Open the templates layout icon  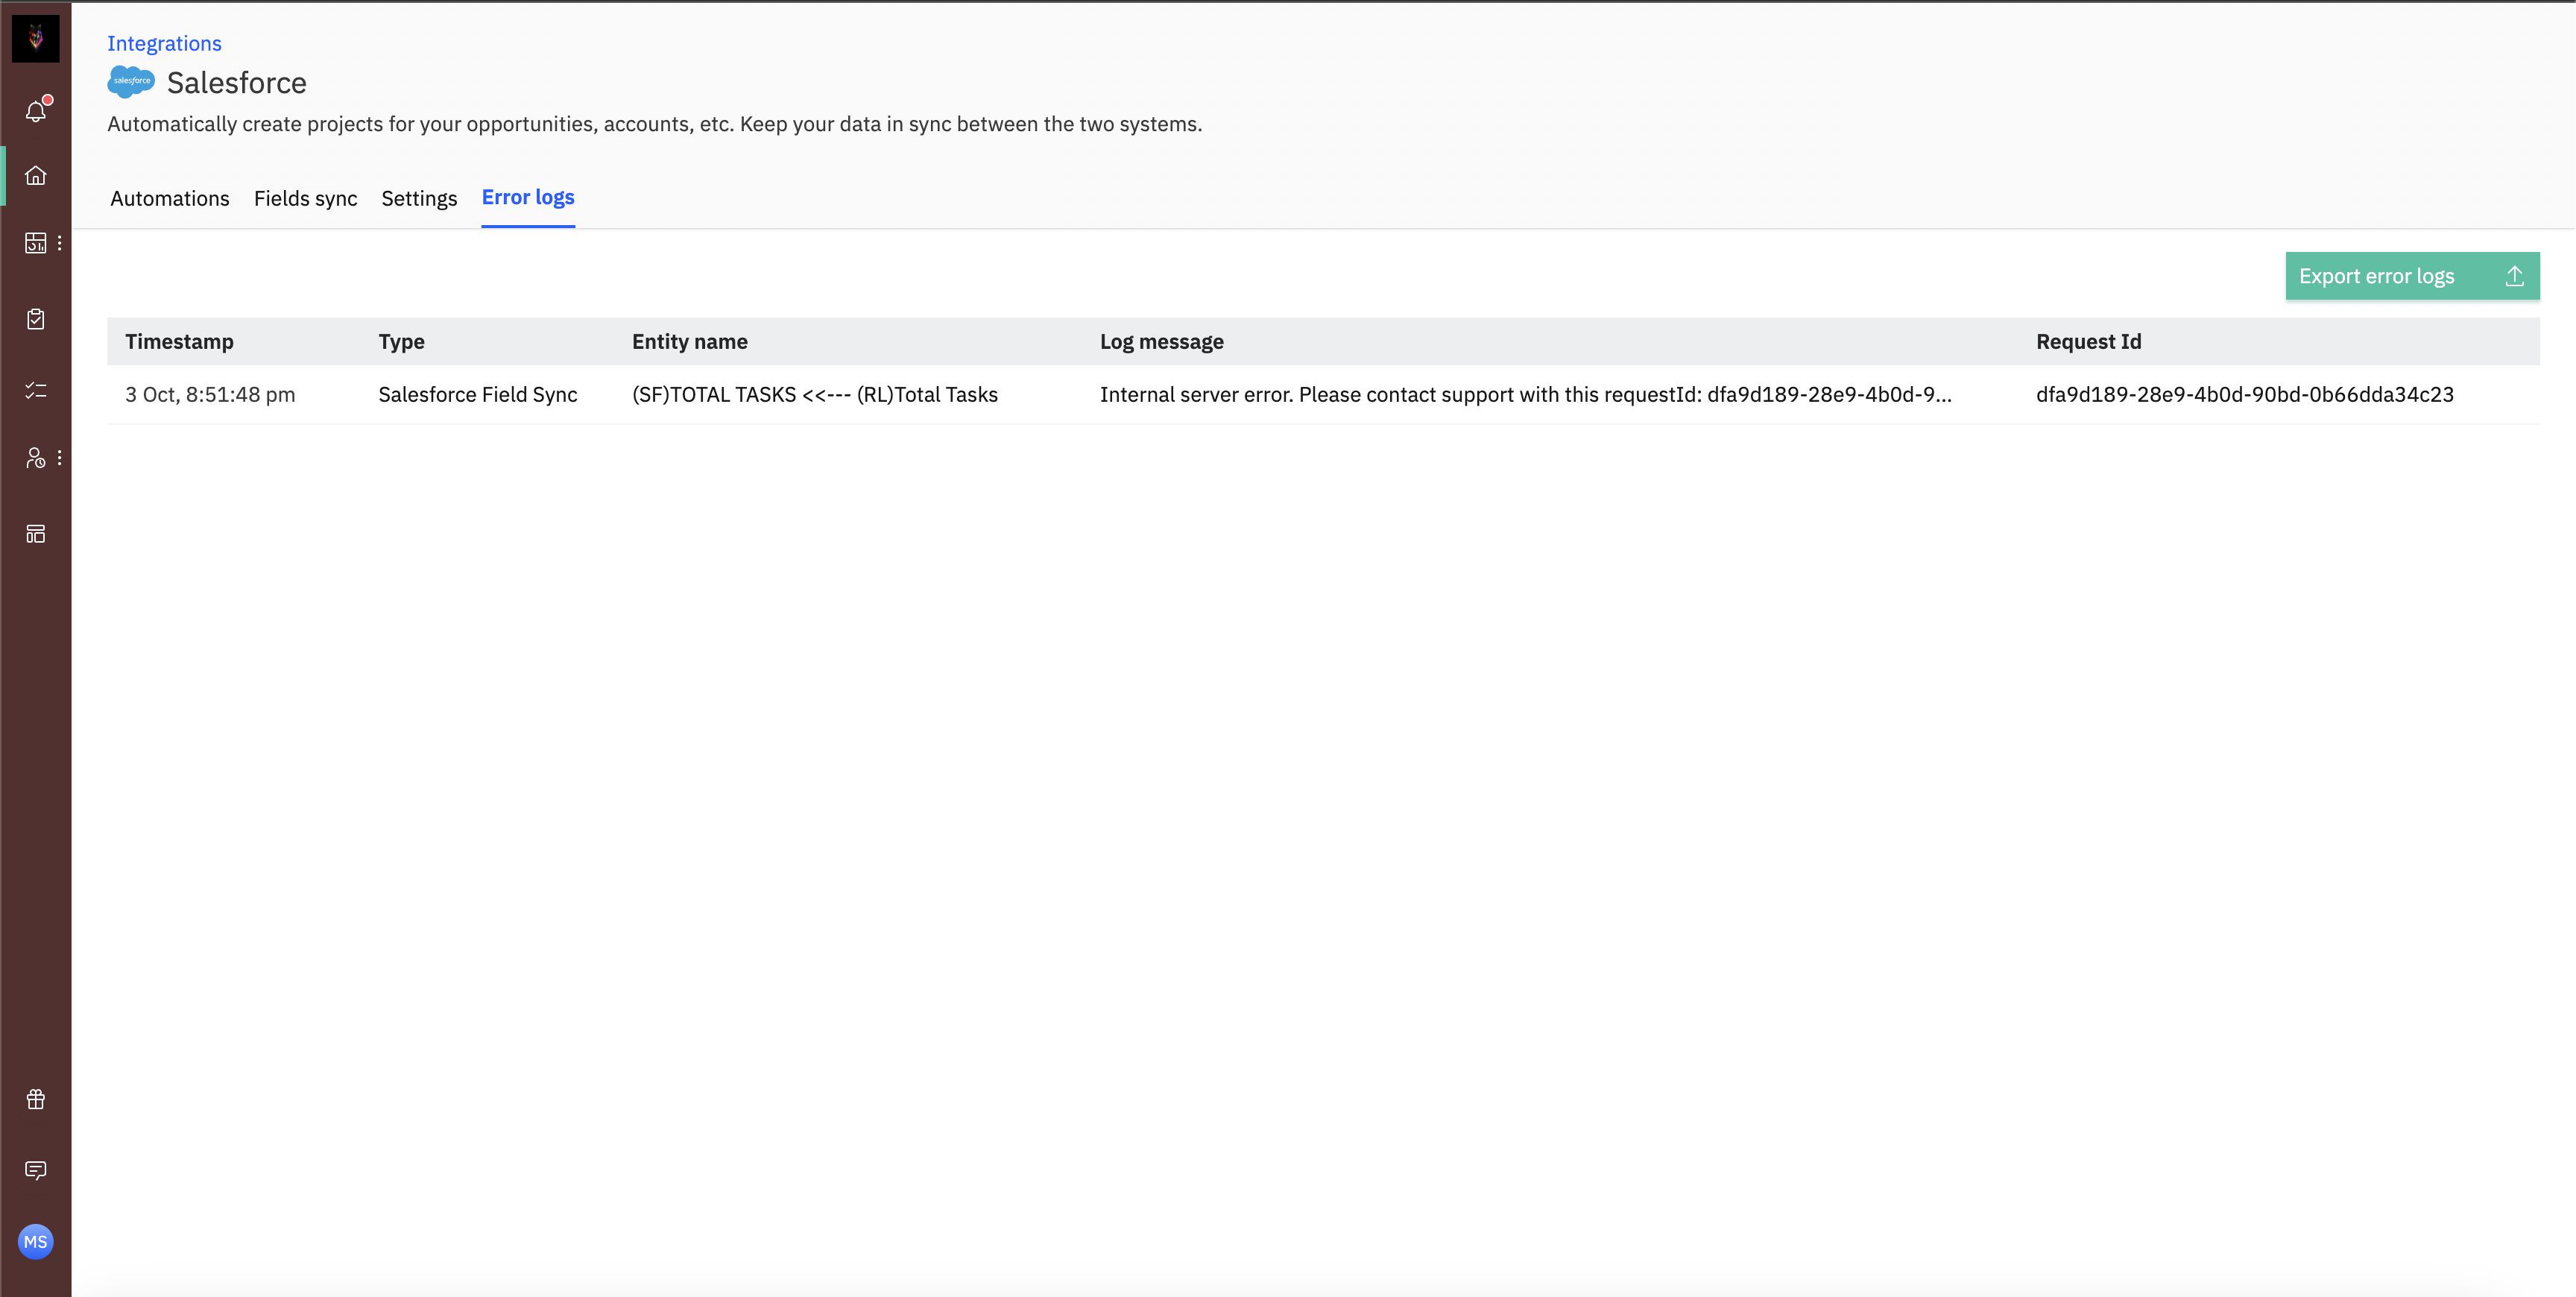[x=36, y=534]
